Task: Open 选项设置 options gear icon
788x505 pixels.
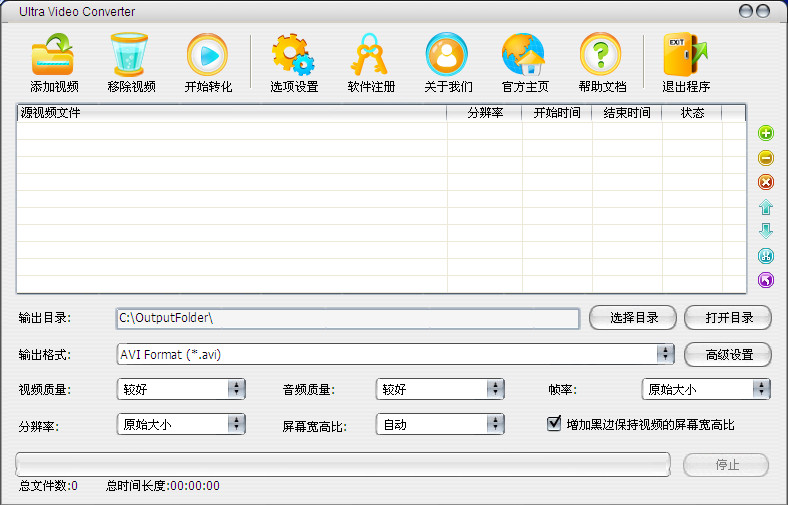Action: (293, 54)
